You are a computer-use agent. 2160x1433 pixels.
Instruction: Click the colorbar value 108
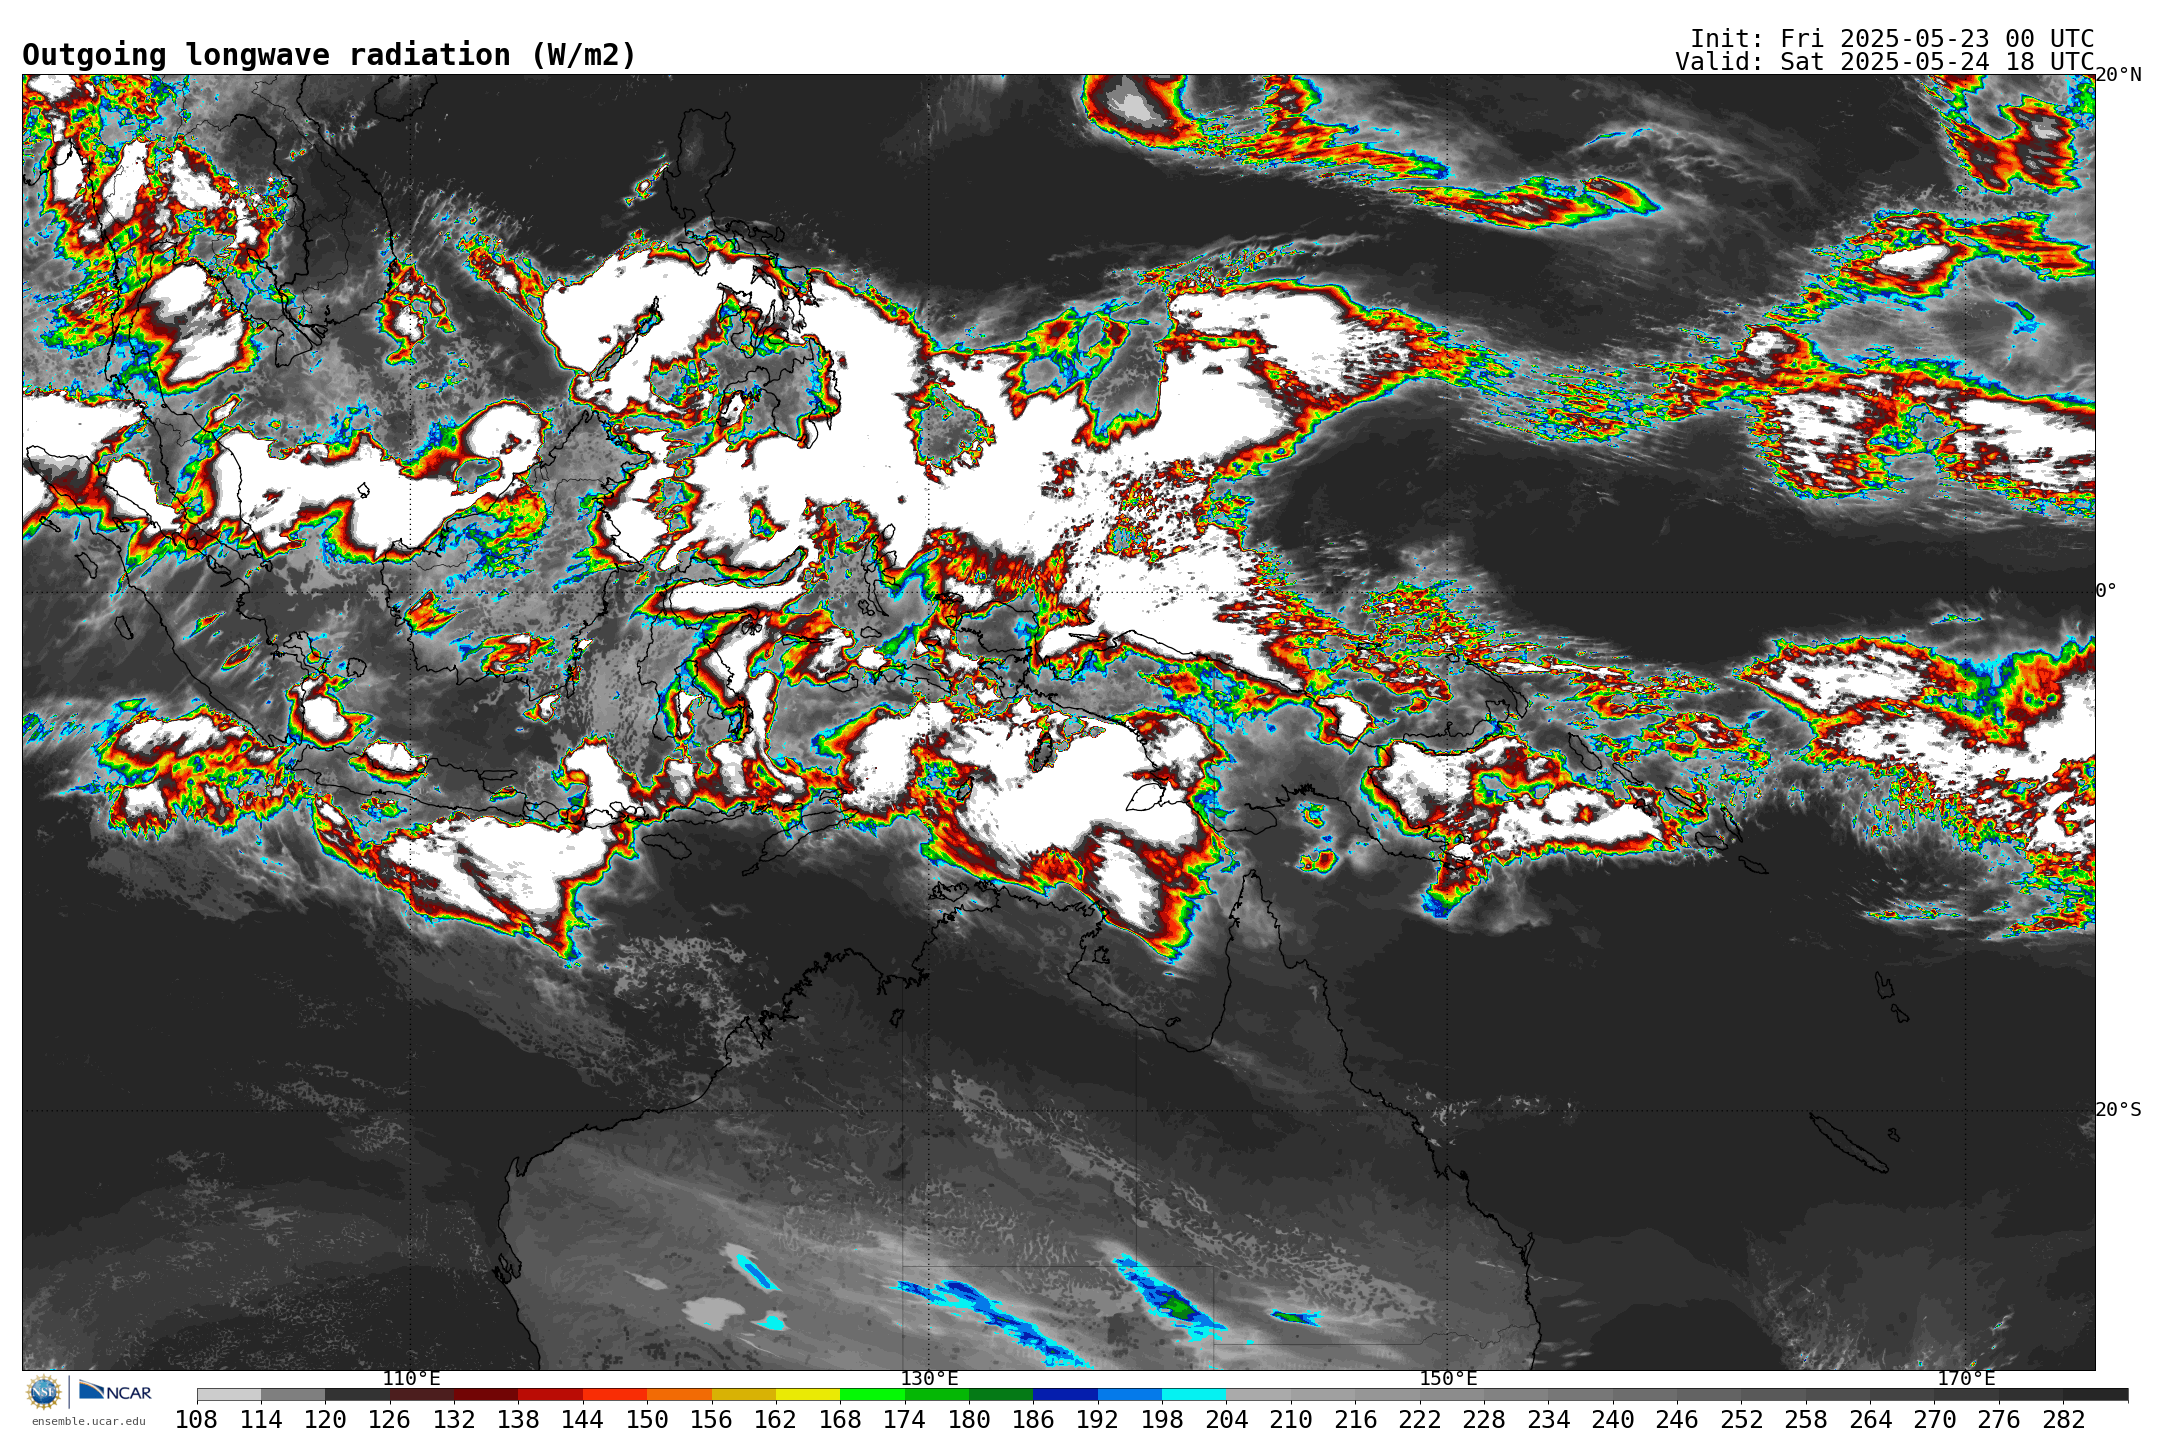[197, 1419]
